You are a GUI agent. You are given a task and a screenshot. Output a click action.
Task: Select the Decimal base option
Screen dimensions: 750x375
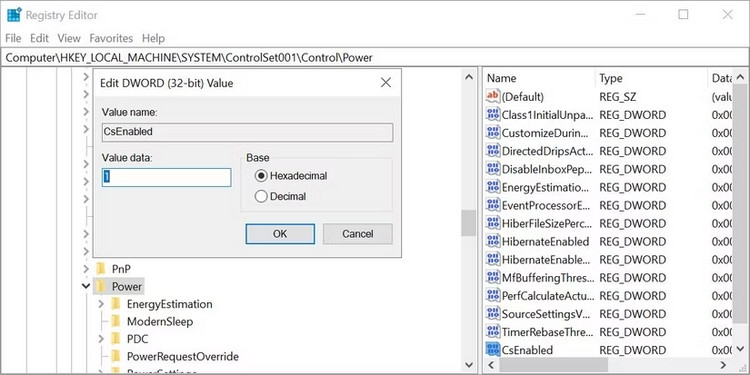coord(261,196)
